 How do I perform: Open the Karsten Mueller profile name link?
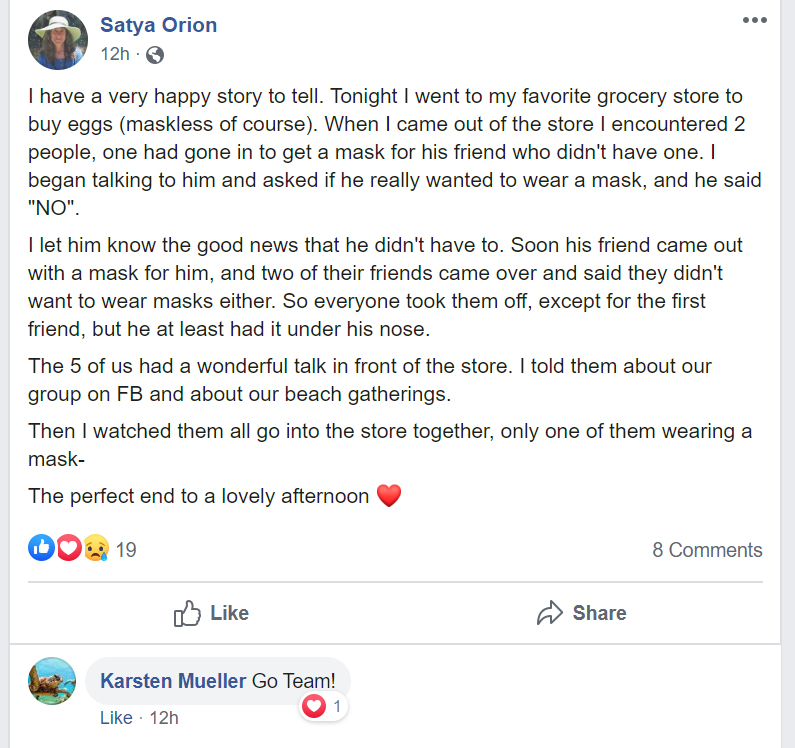pos(173,681)
